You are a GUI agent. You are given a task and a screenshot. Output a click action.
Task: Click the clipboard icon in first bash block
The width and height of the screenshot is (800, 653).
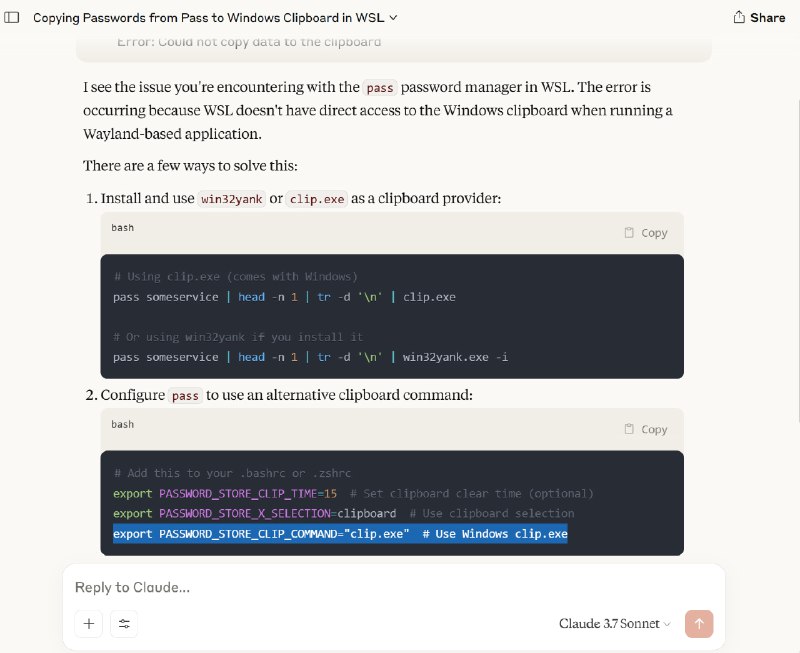pyautogui.click(x=629, y=233)
